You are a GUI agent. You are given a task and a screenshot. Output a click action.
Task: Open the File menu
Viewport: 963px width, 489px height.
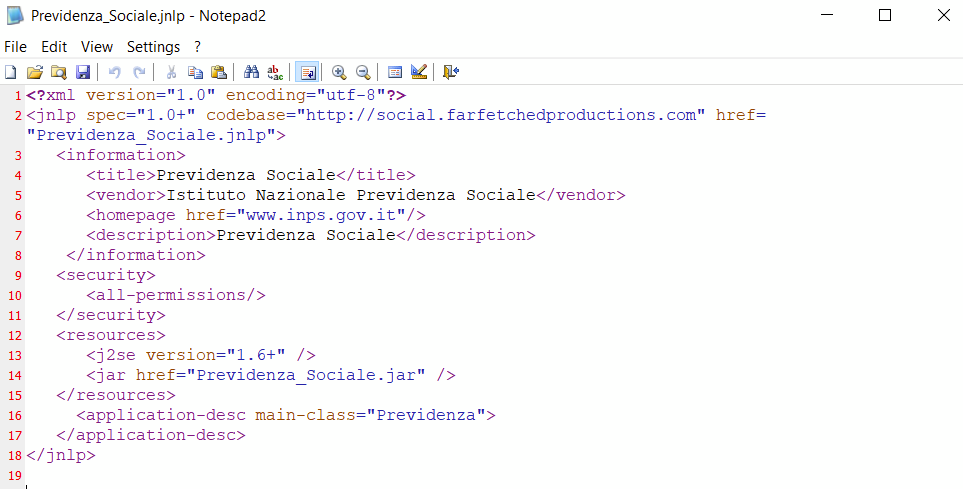(x=15, y=47)
